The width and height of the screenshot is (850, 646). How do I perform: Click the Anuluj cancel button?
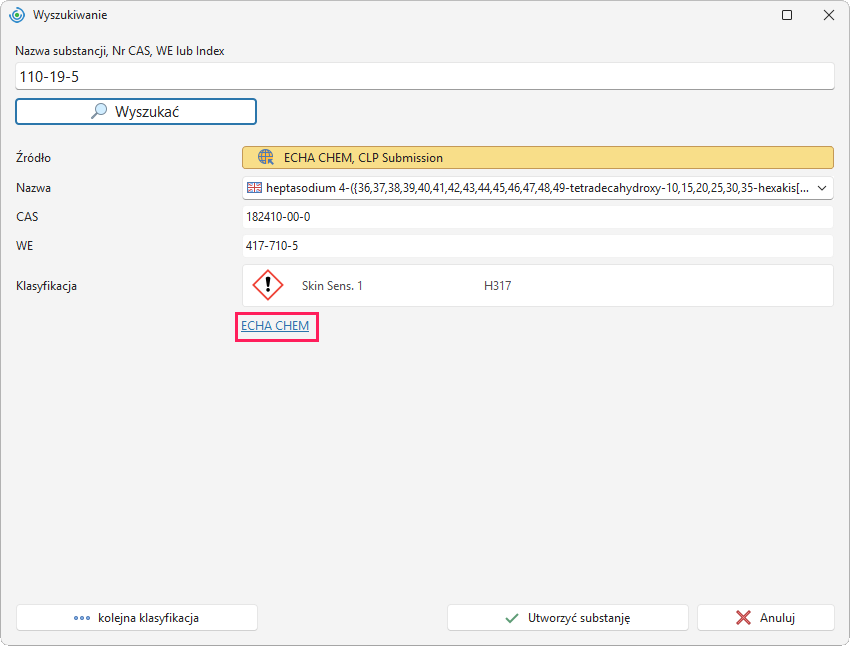[765, 618]
